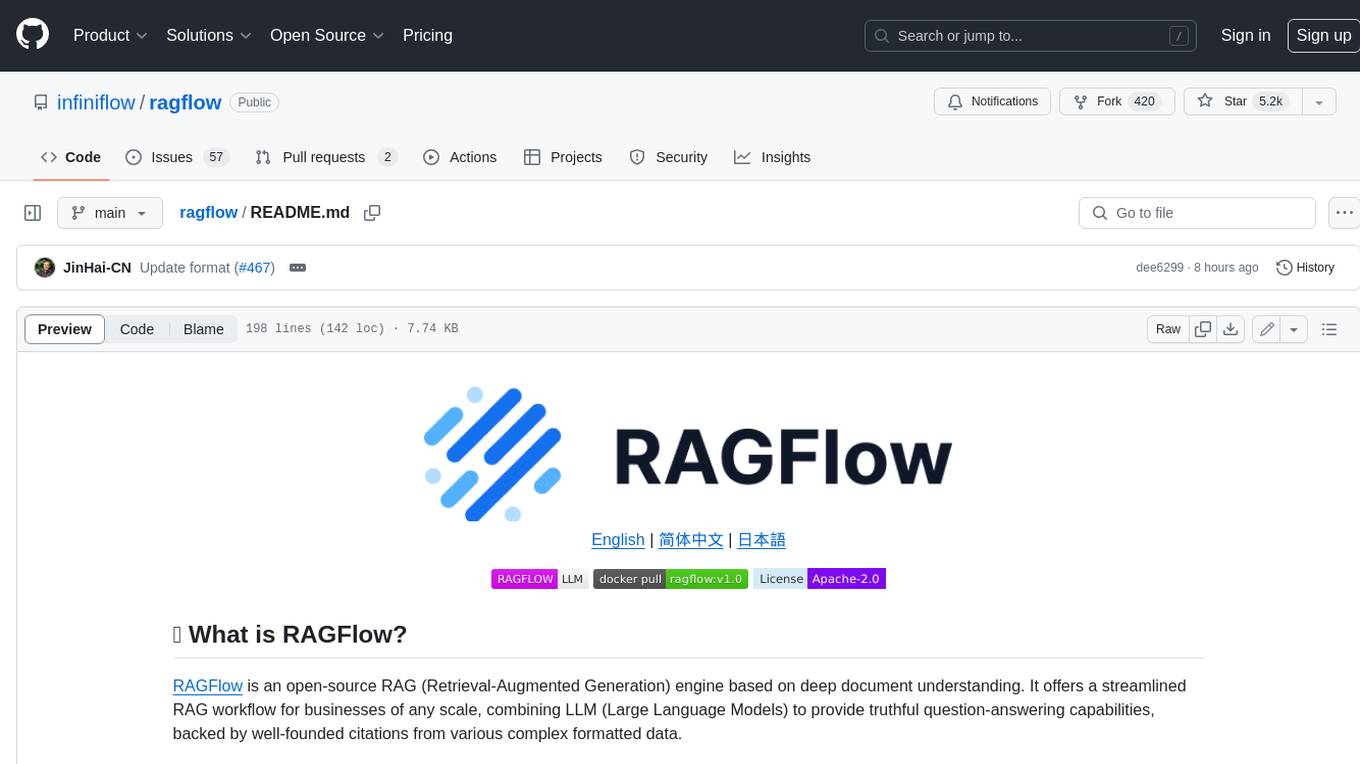Open pull request #467 link
This screenshot has width=1360, height=764.
252,268
